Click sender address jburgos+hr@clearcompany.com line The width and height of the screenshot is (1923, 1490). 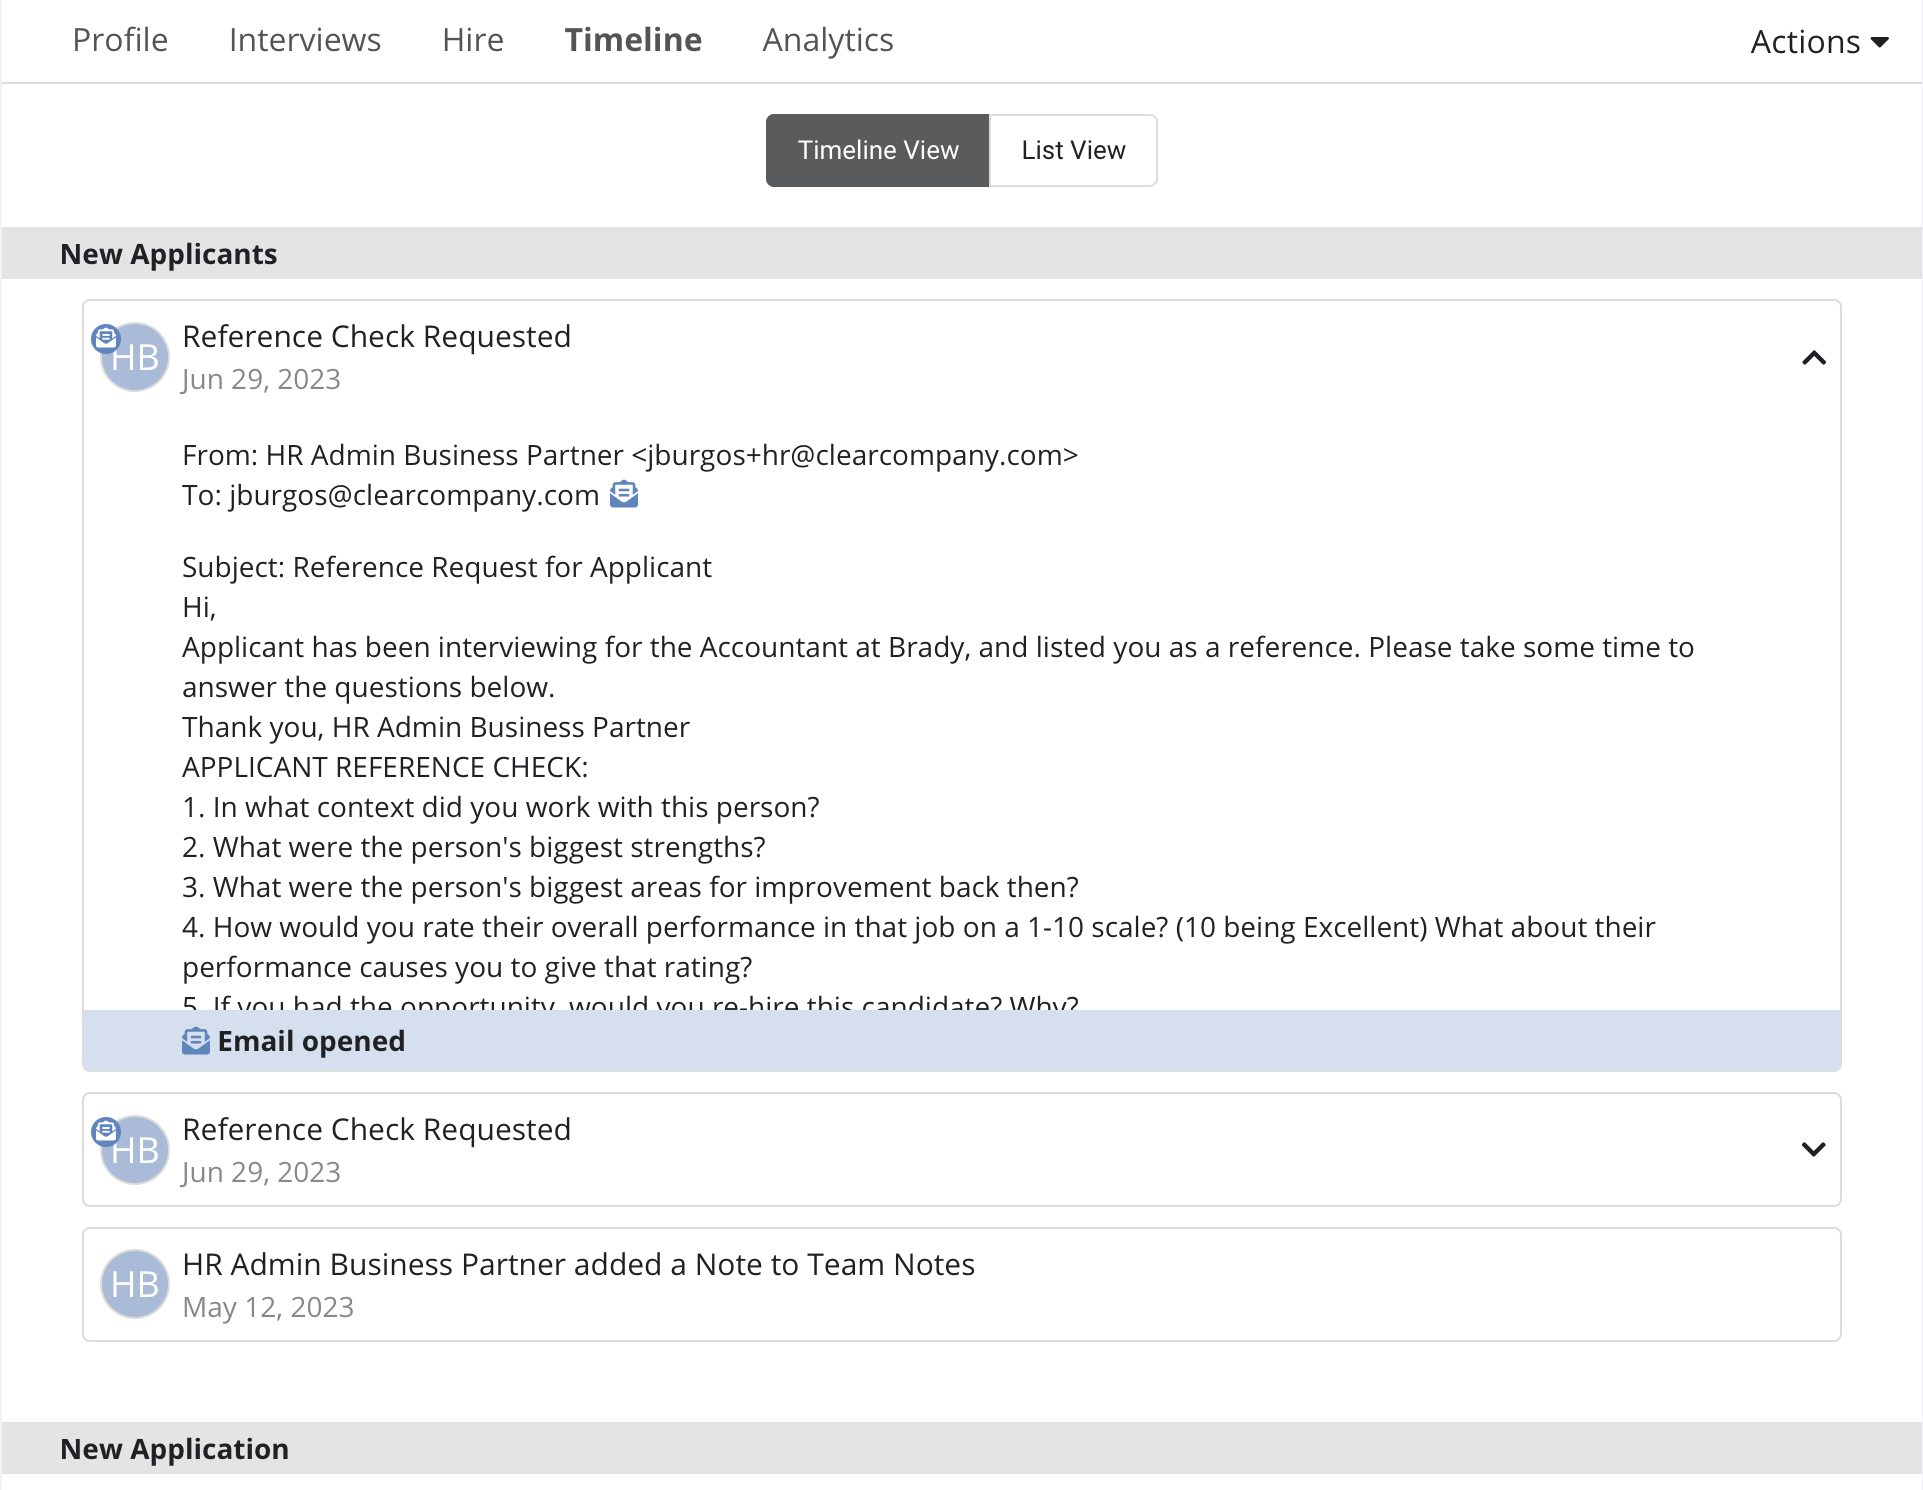[630, 455]
